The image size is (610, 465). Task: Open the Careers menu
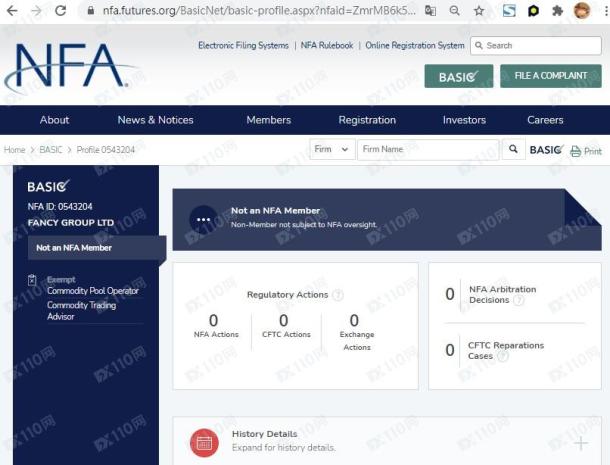pos(545,120)
